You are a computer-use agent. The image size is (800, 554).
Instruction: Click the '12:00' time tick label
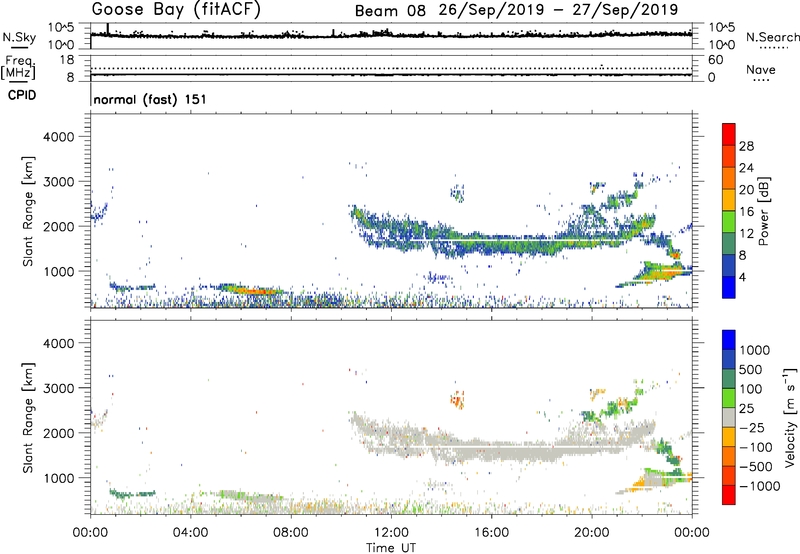[391, 533]
